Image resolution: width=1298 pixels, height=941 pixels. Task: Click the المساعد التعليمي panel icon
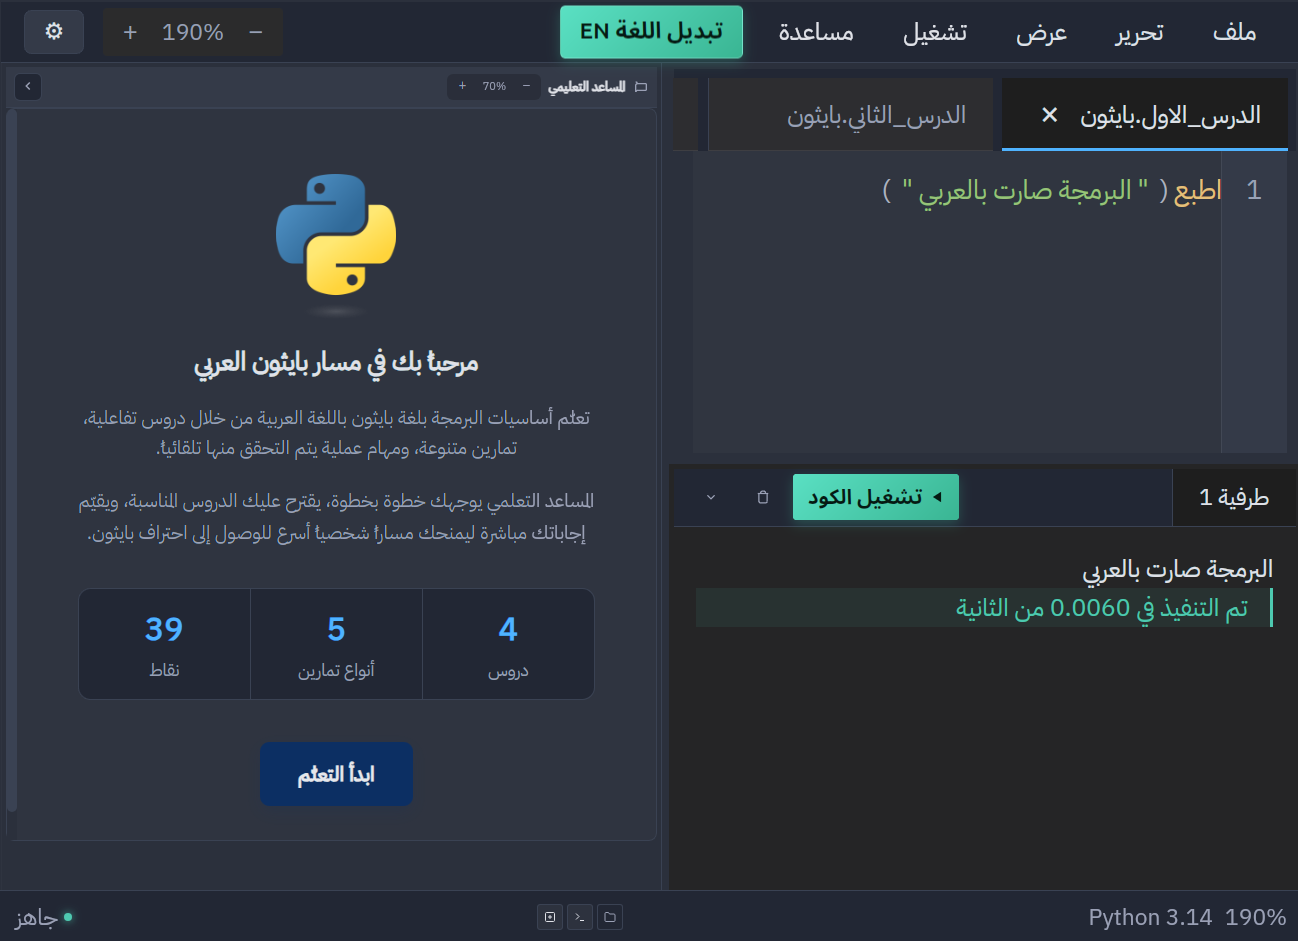[641, 87]
